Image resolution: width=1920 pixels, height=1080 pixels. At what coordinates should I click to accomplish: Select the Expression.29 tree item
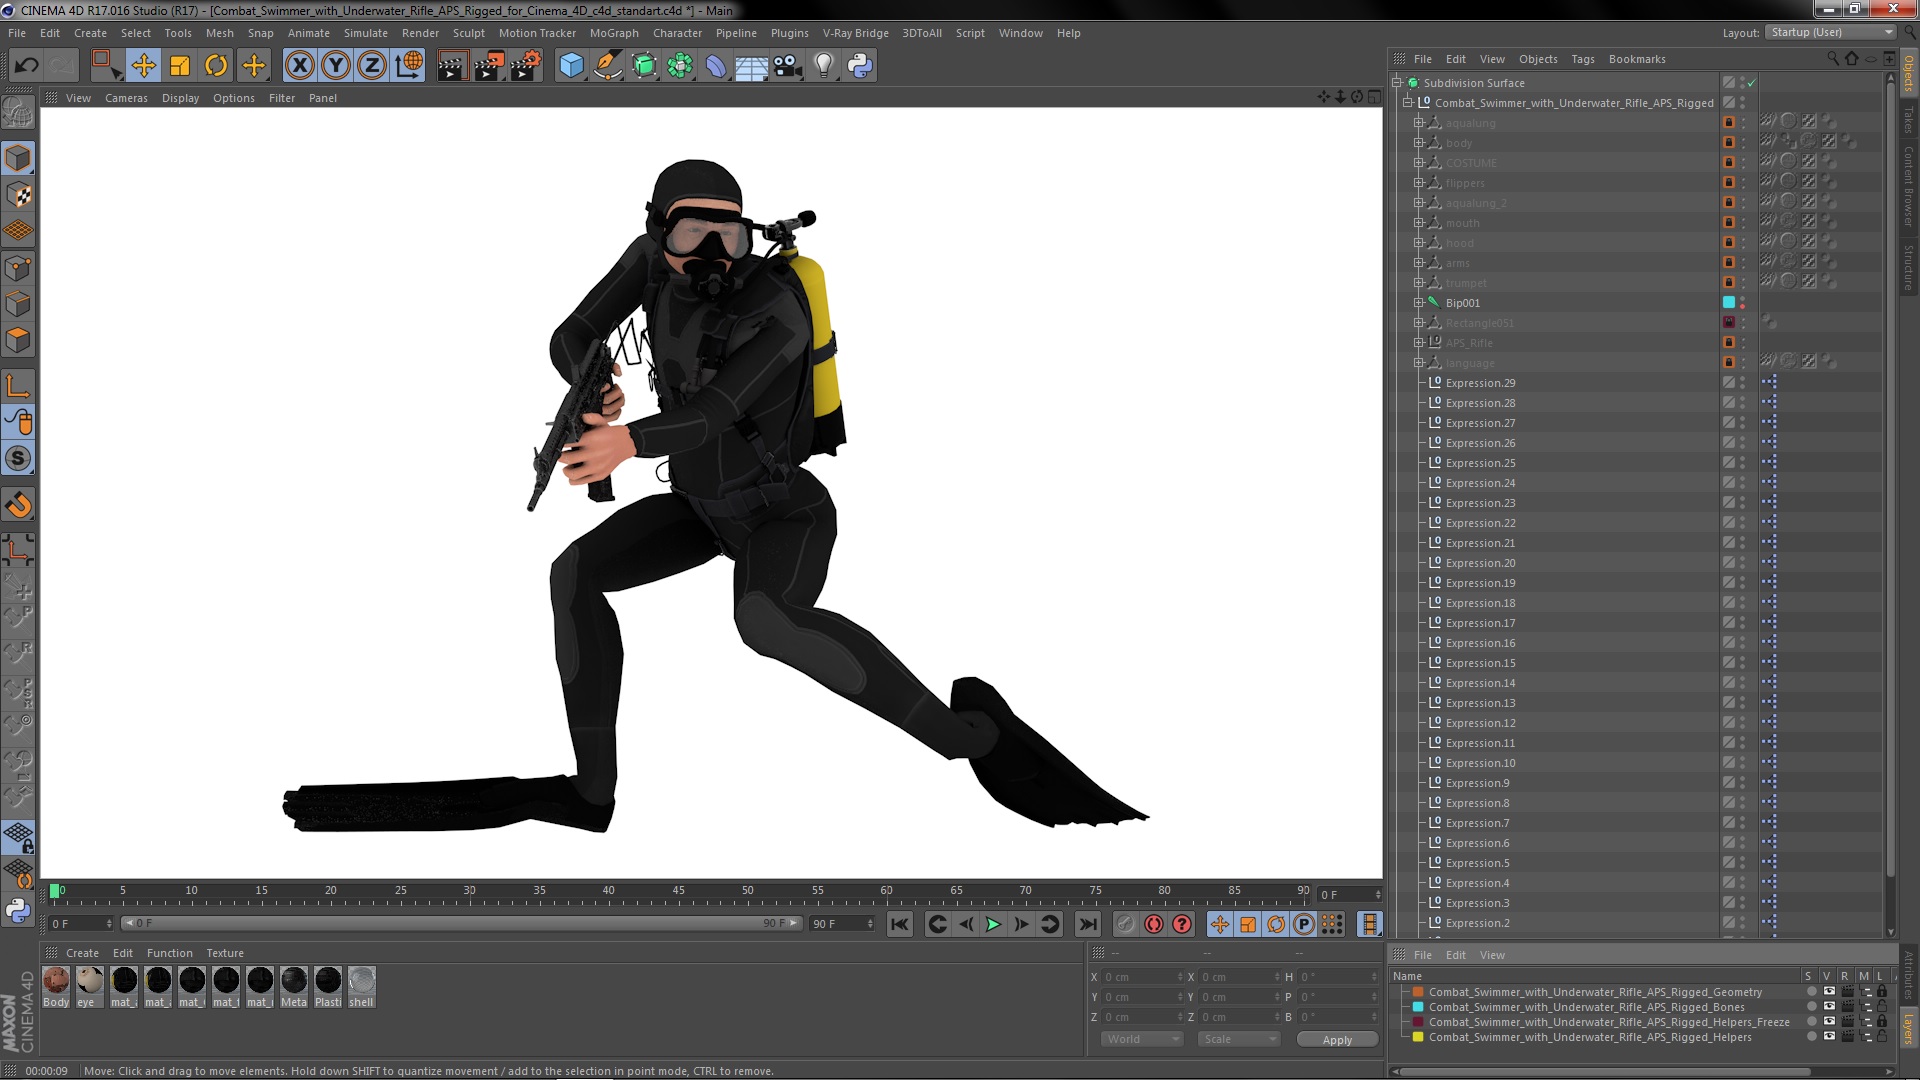1480,383
